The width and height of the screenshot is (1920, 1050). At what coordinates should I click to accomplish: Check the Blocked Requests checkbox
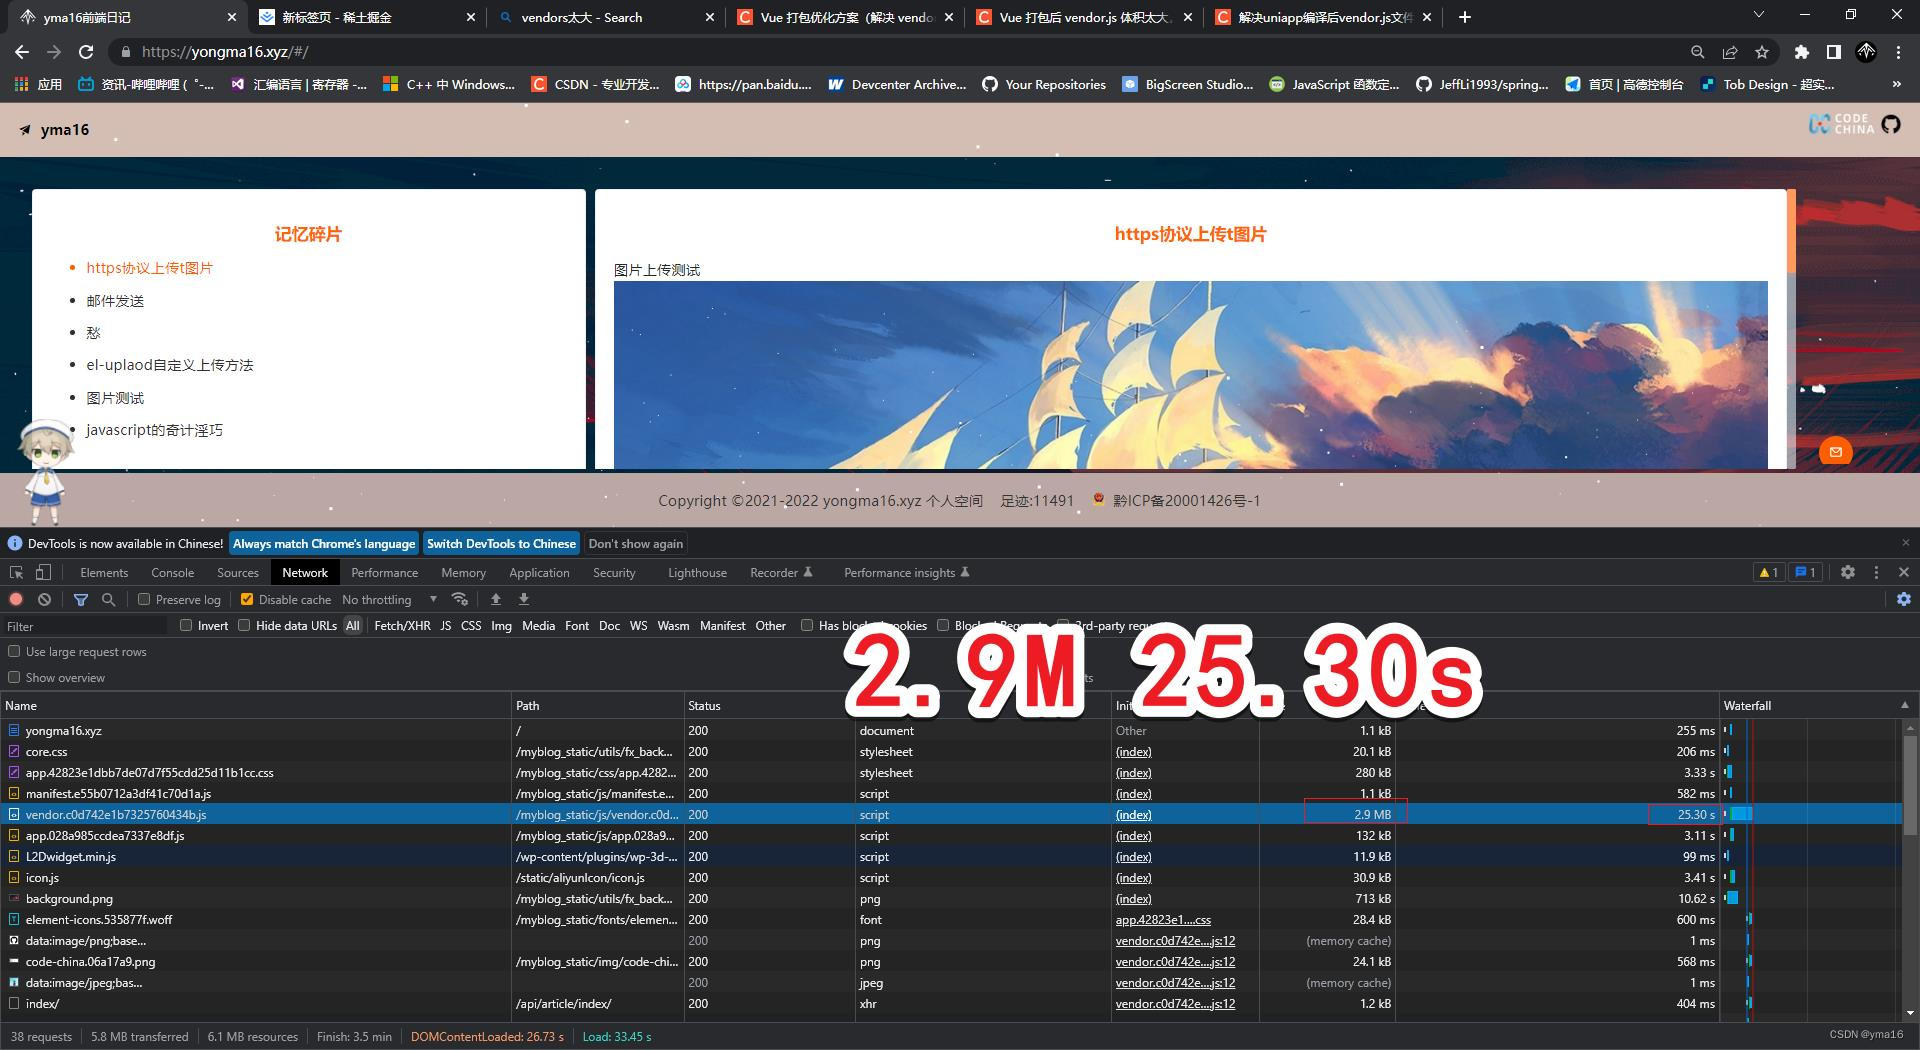click(x=943, y=625)
